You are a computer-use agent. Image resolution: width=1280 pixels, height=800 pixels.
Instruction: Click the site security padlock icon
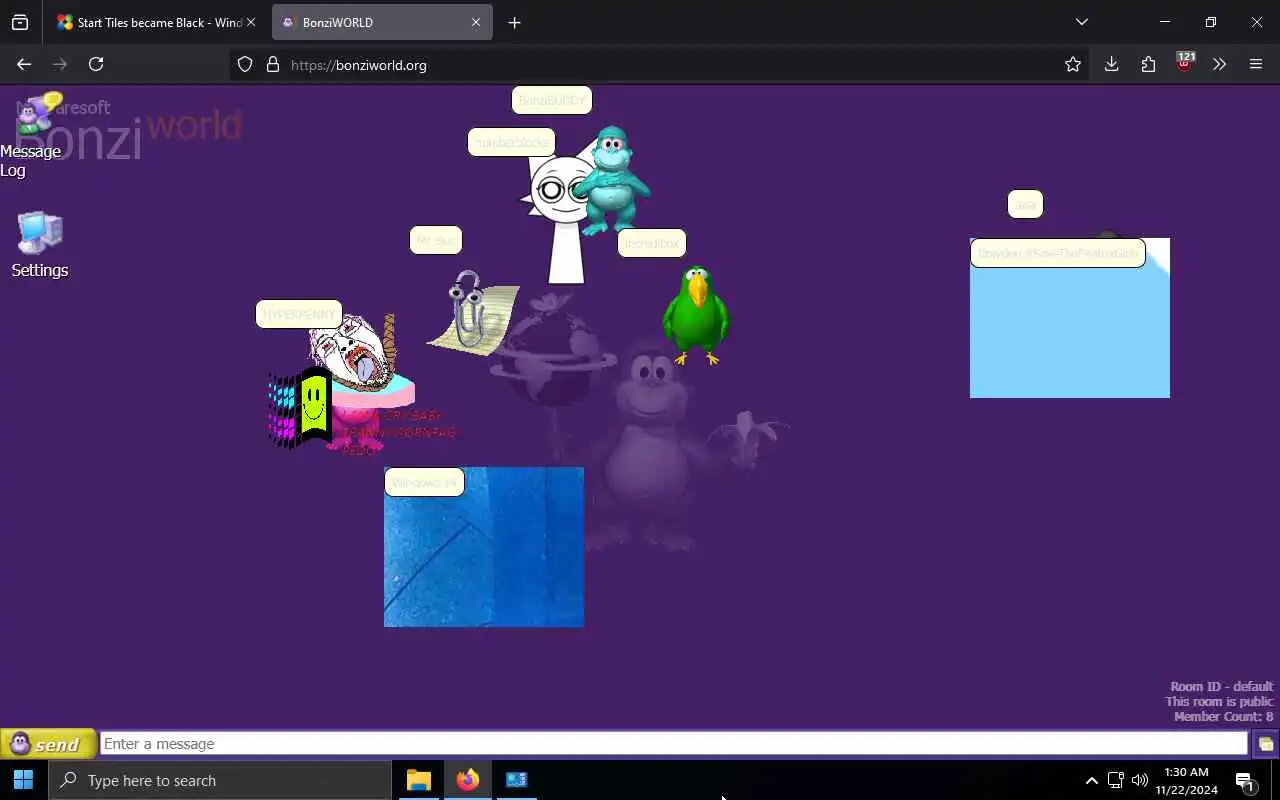pos(273,65)
